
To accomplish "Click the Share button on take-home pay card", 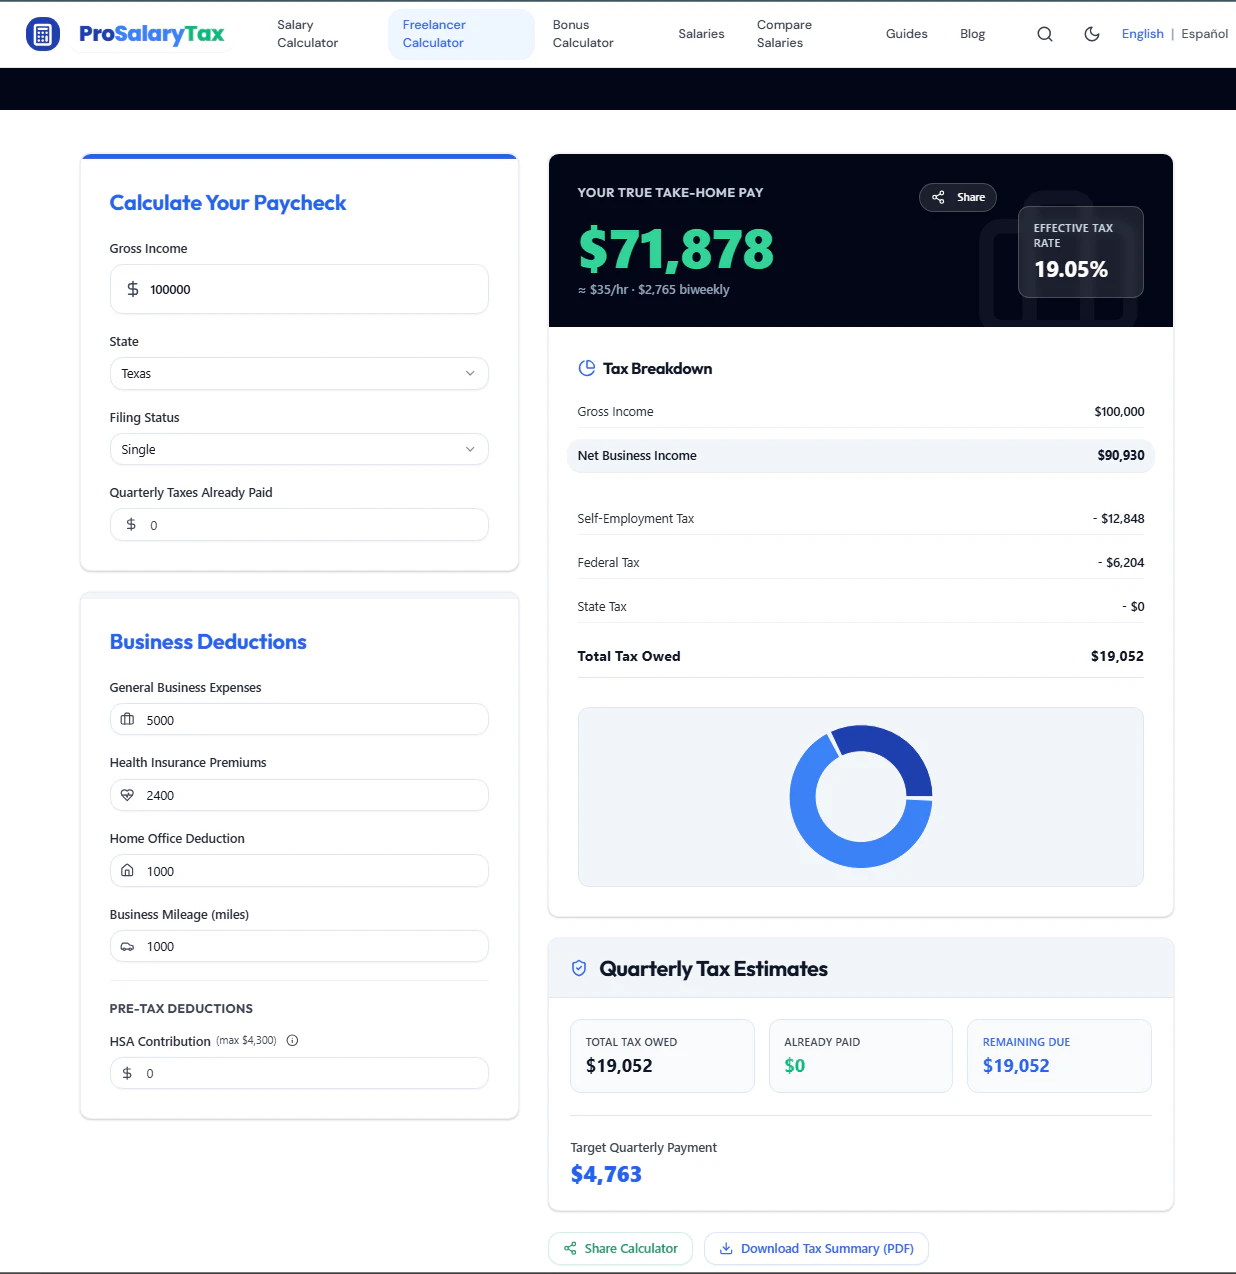I will pos(958,197).
